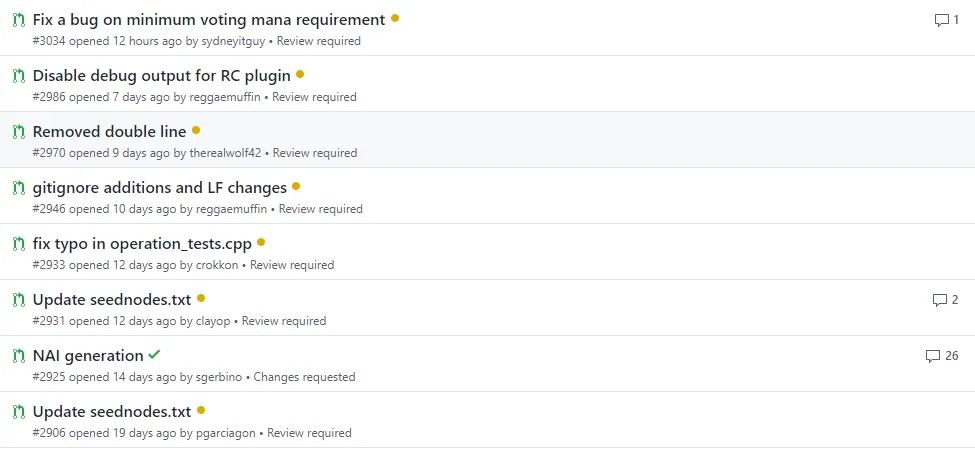Viewport: 975px width, 451px height.
Task: Open the author link sydneyitguy
Action: click(233, 41)
